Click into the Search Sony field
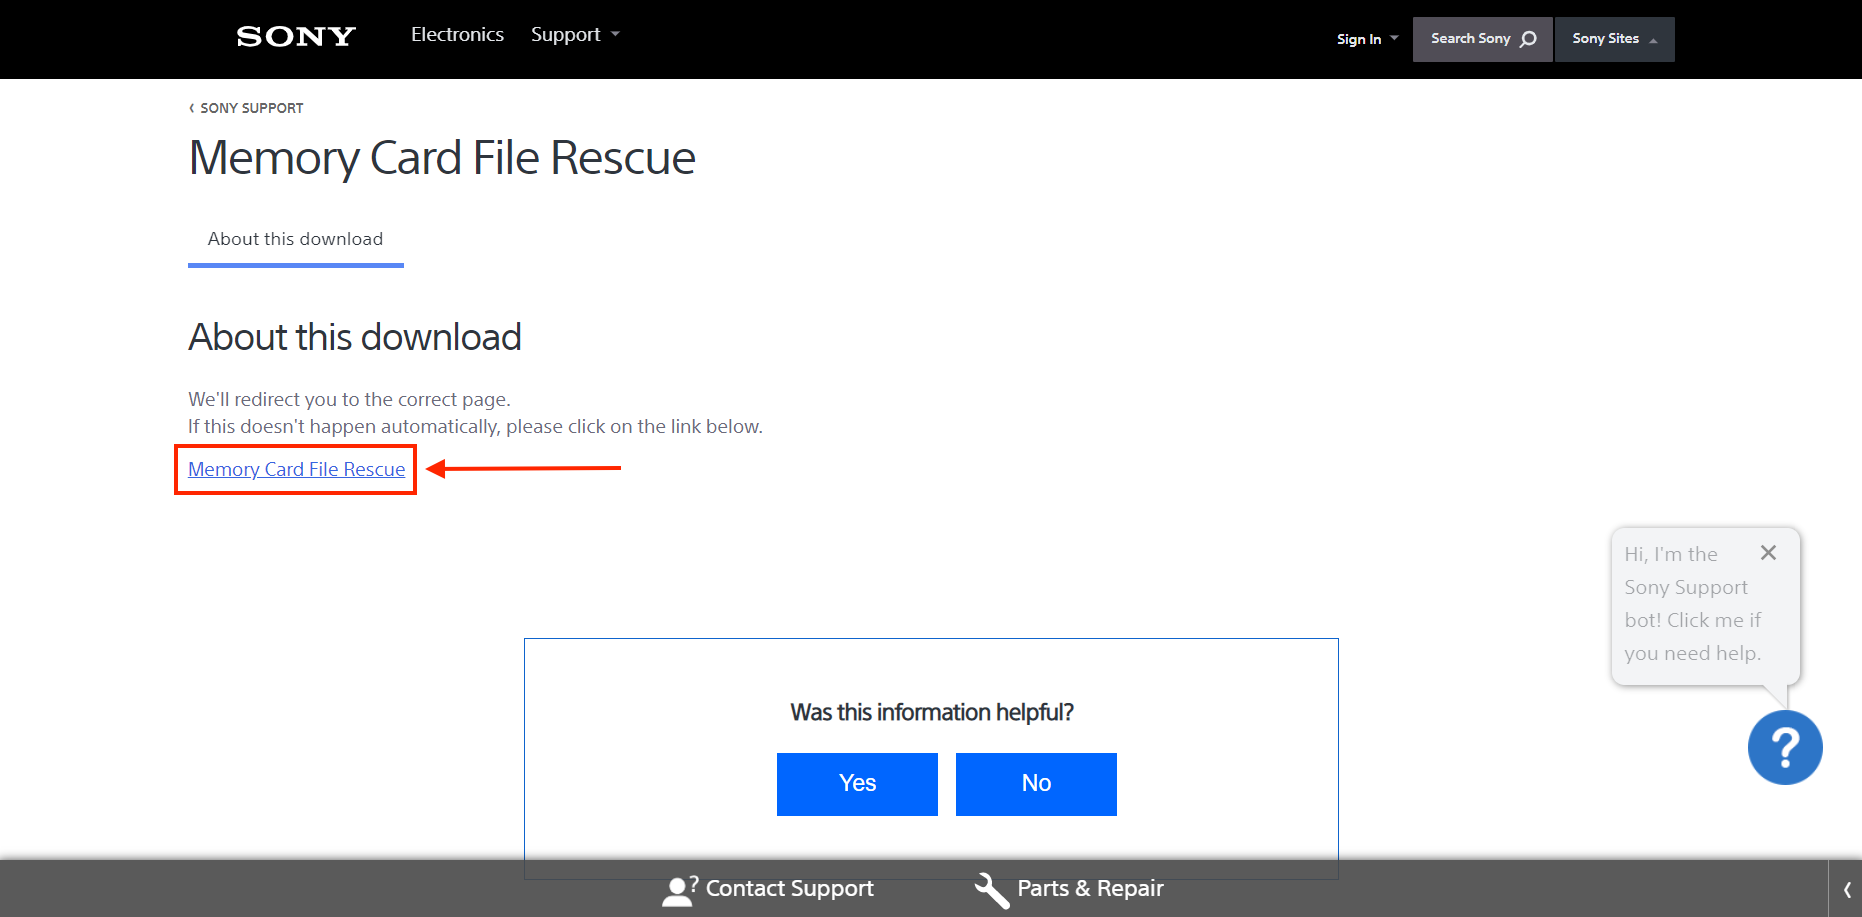1862x917 pixels. click(1469, 39)
